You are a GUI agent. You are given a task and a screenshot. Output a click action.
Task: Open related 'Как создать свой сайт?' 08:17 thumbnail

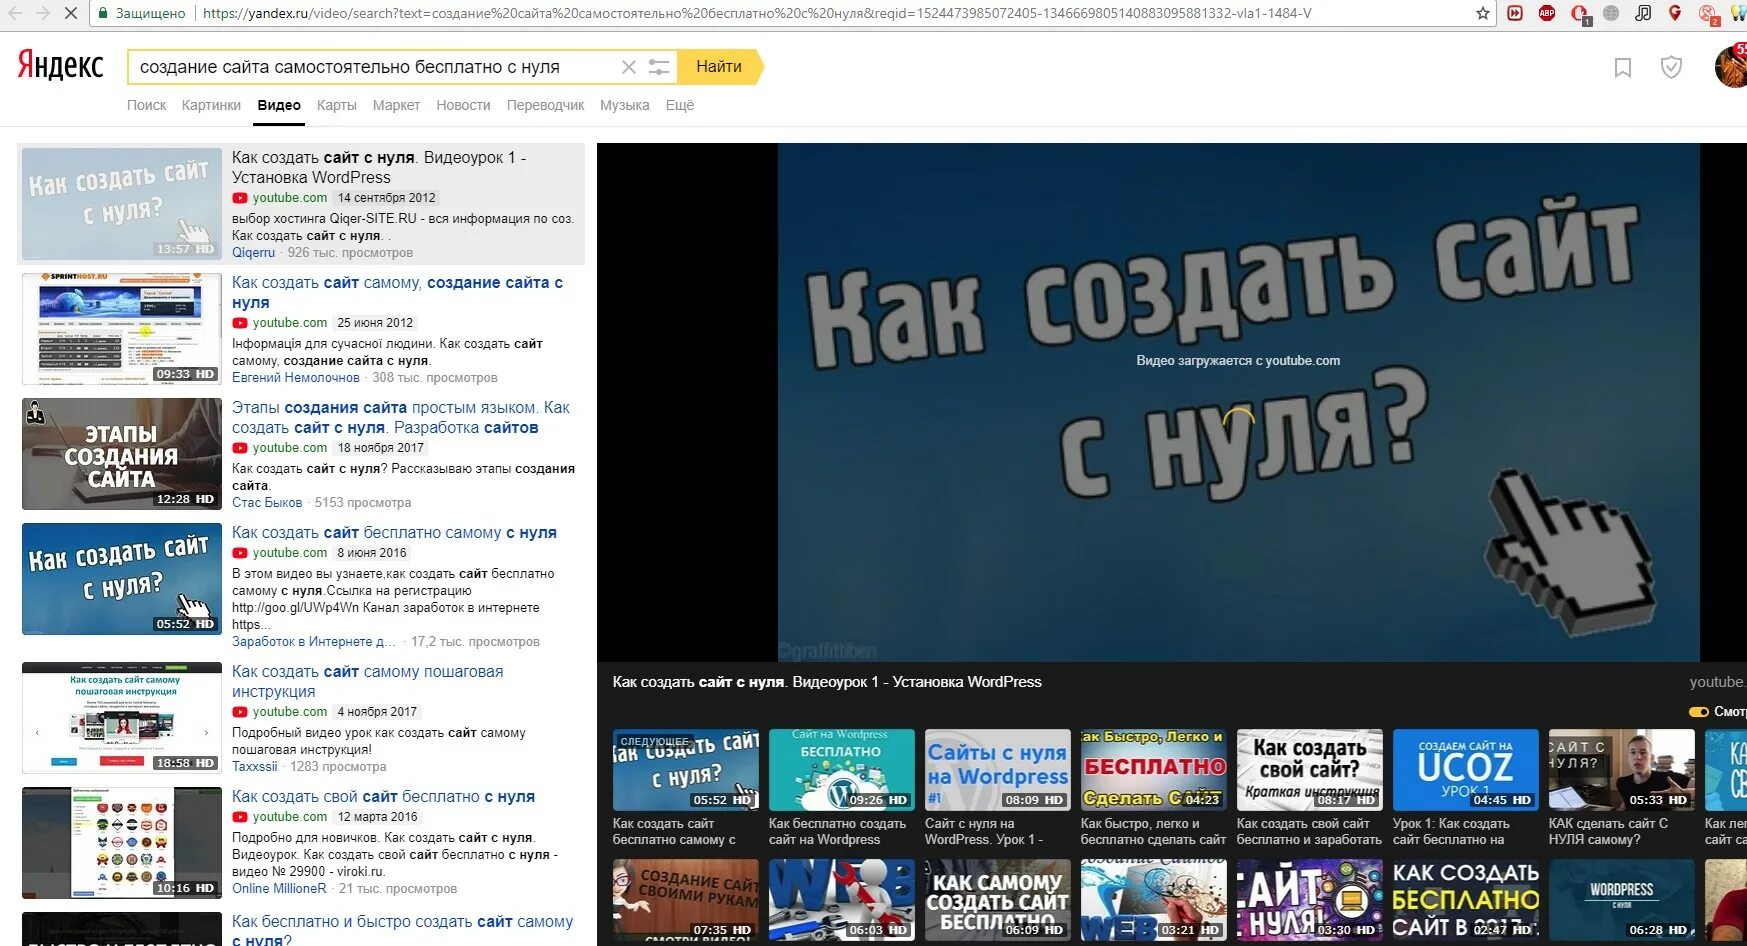(1309, 770)
